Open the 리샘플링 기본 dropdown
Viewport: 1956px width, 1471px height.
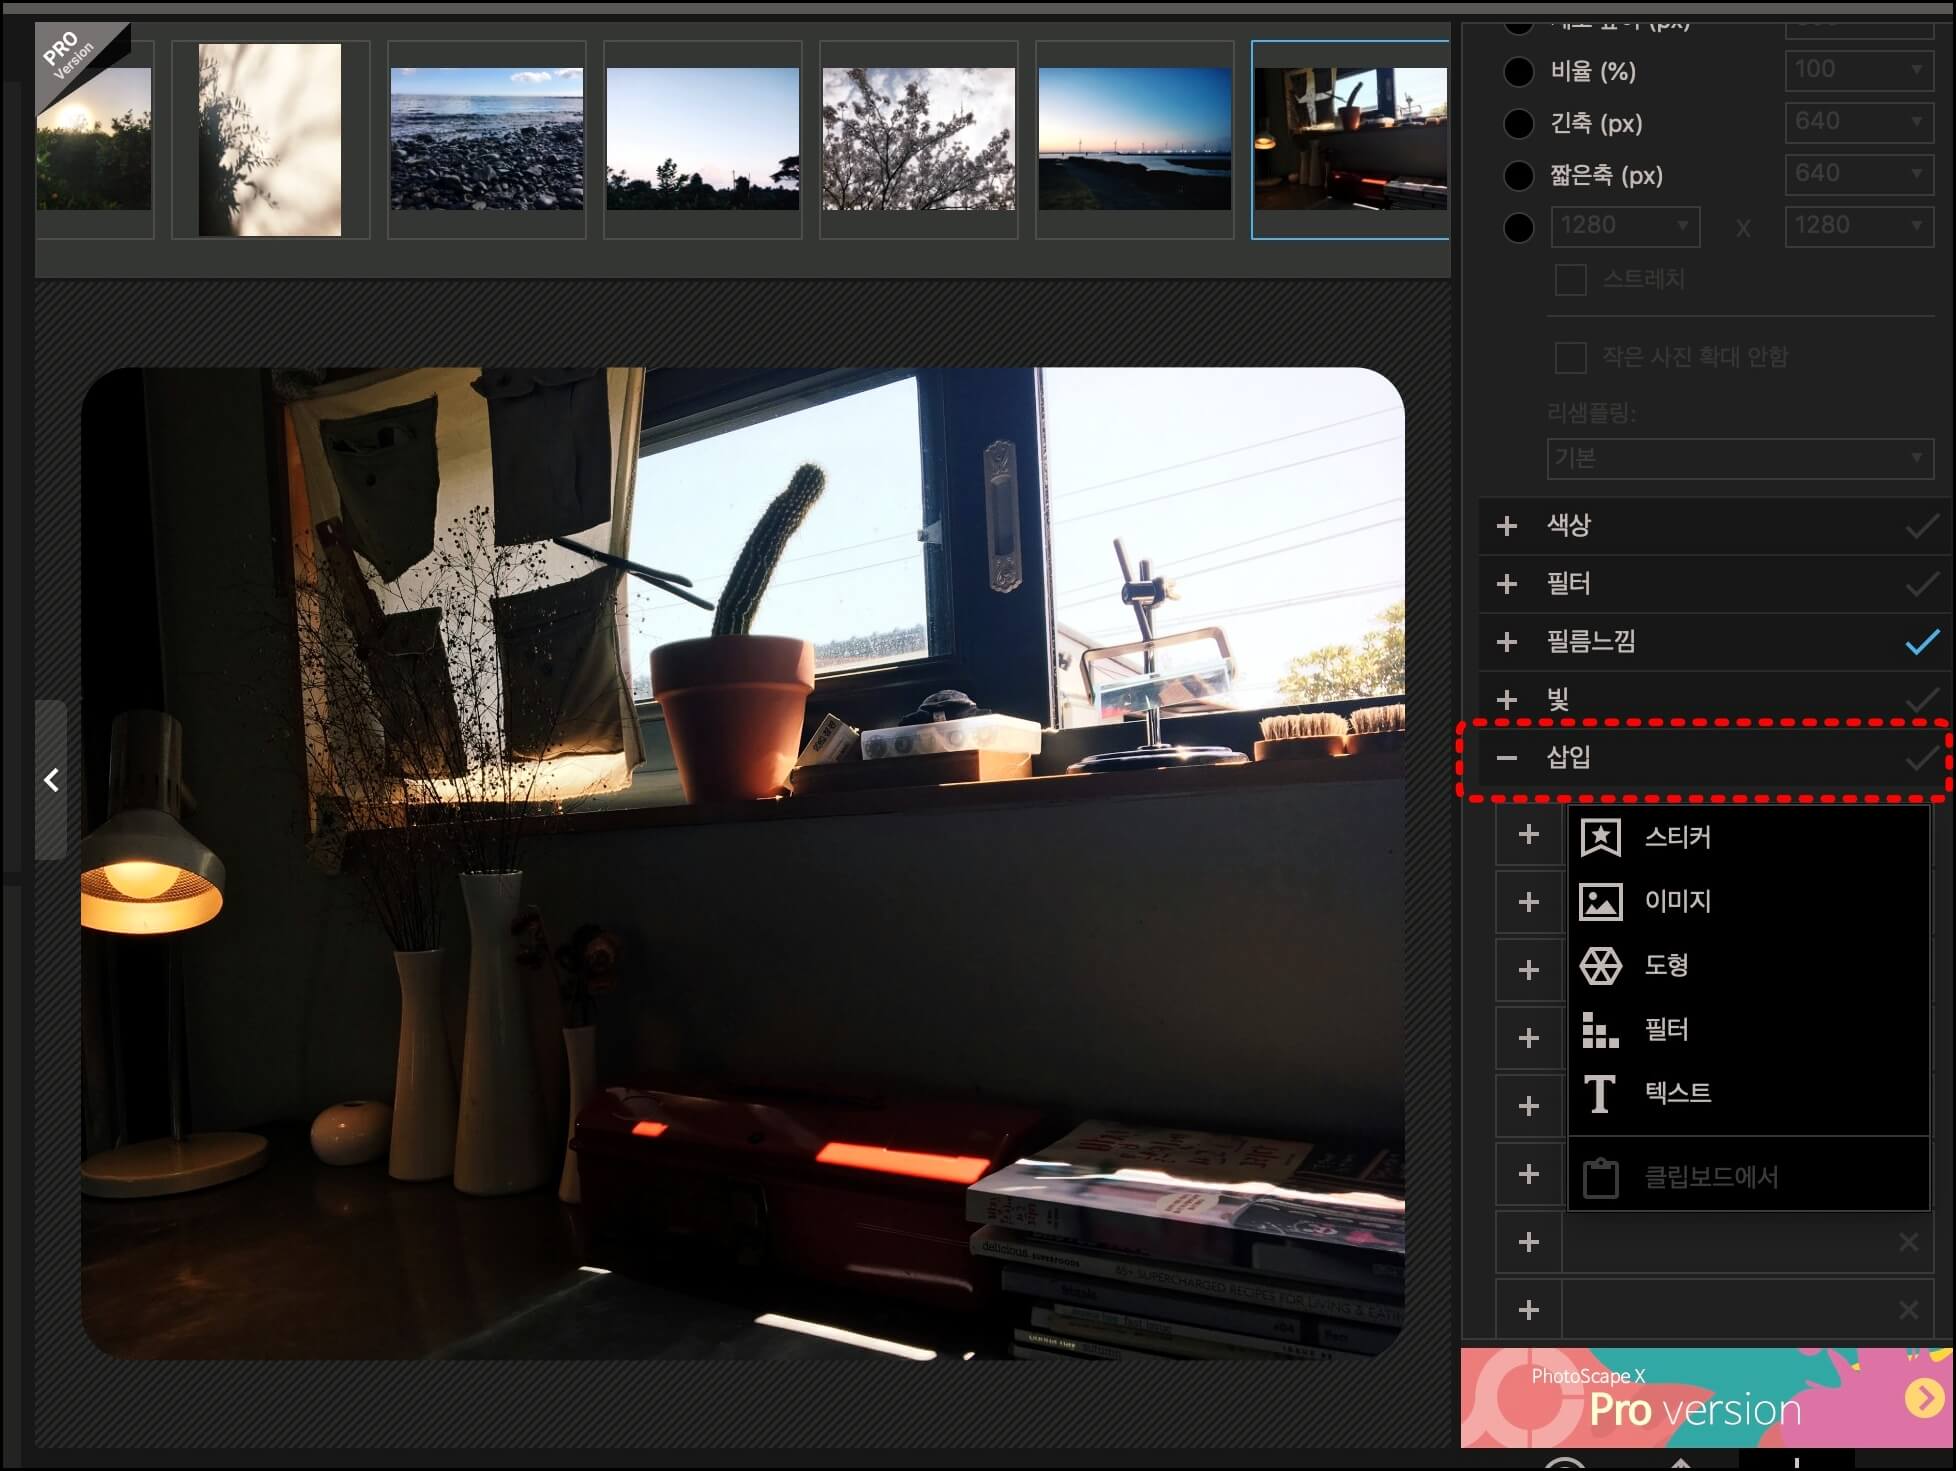tap(1738, 459)
